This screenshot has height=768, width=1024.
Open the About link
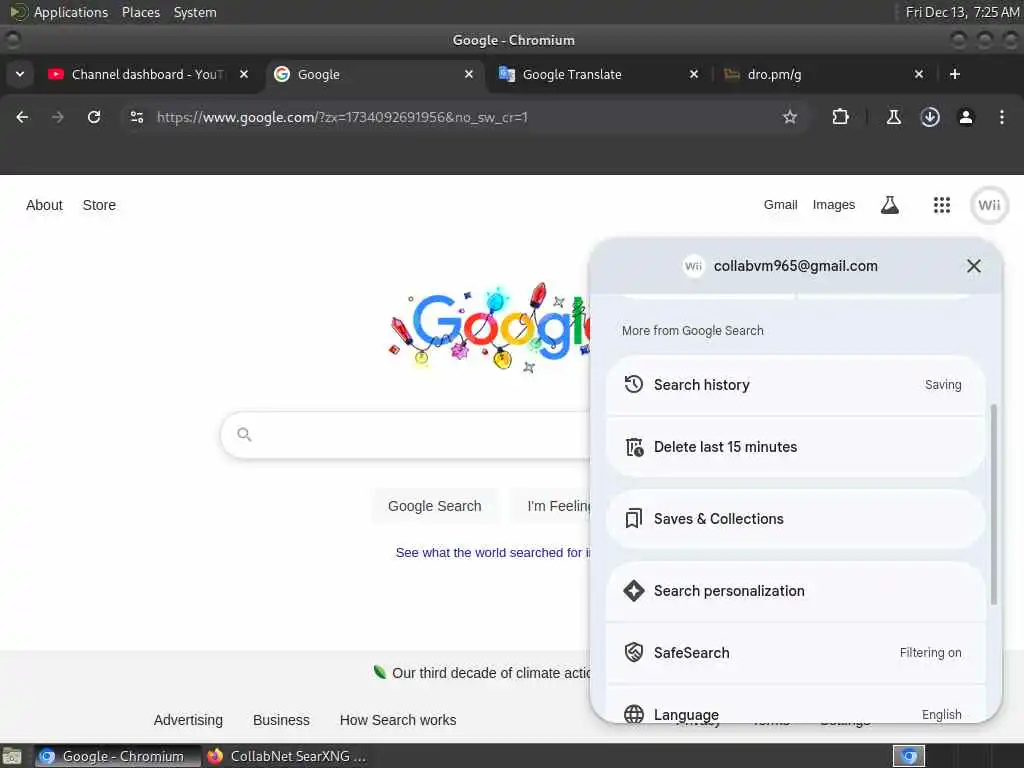[x=44, y=205]
